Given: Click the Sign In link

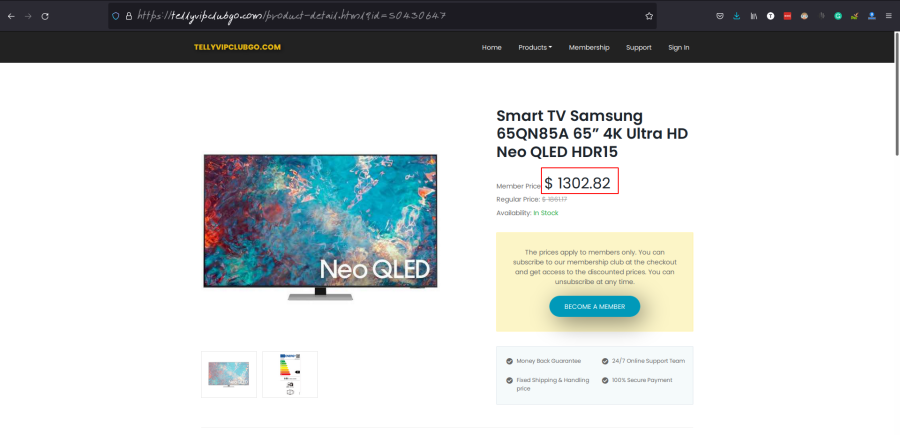Looking at the screenshot, I should point(678,47).
